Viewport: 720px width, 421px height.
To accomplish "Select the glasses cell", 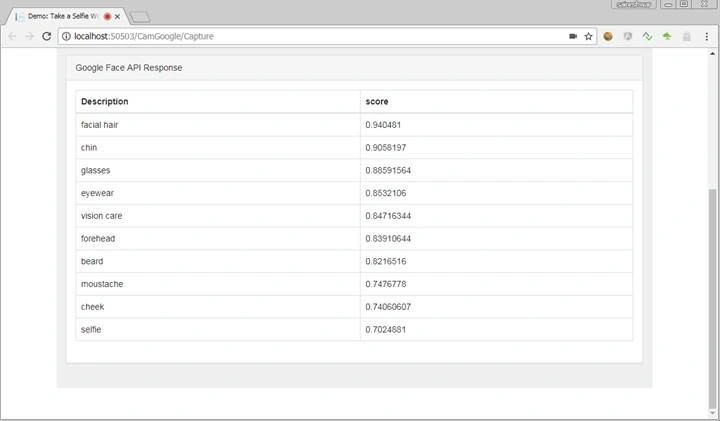I will [x=218, y=170].
